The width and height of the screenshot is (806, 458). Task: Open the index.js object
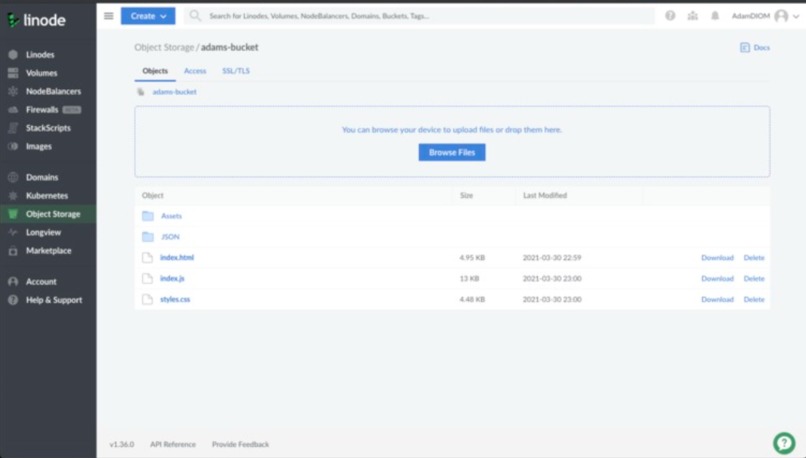pos(172,279)
